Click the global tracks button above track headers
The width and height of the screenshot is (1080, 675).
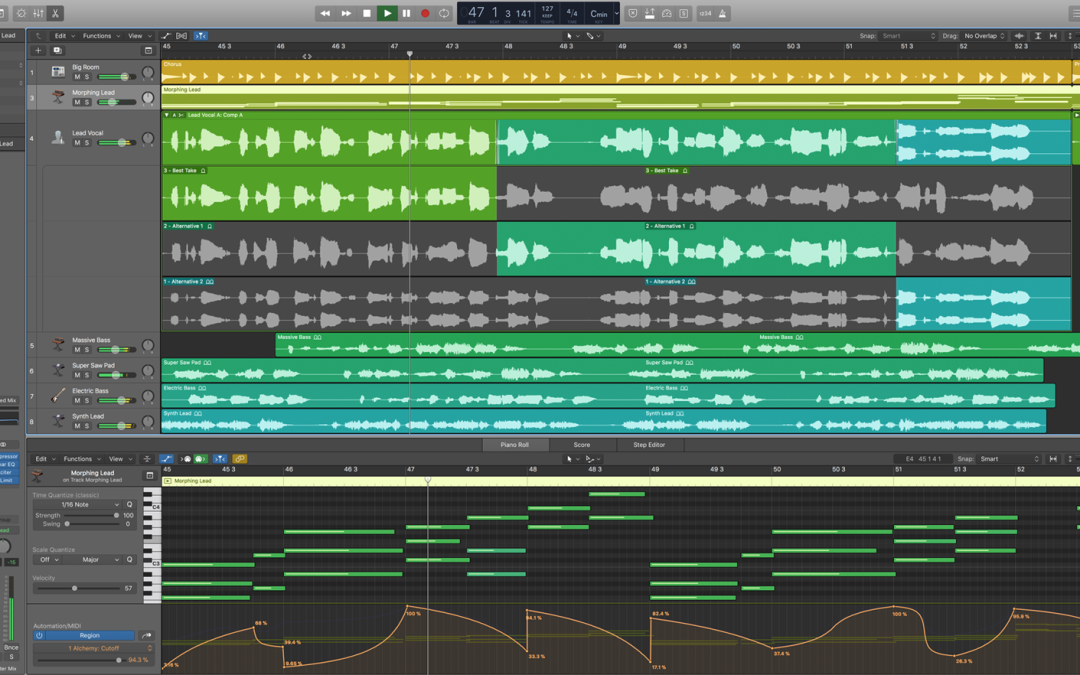point(148,50)
